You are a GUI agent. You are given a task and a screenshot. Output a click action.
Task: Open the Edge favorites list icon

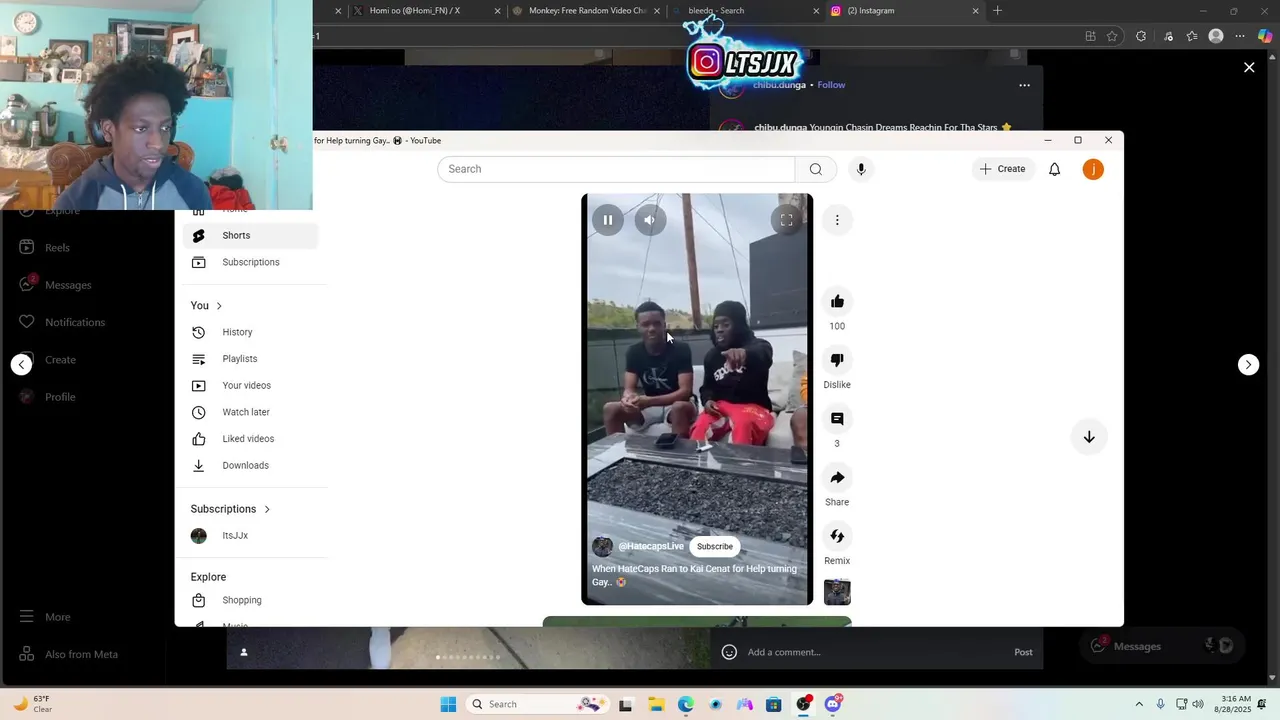1192,36
